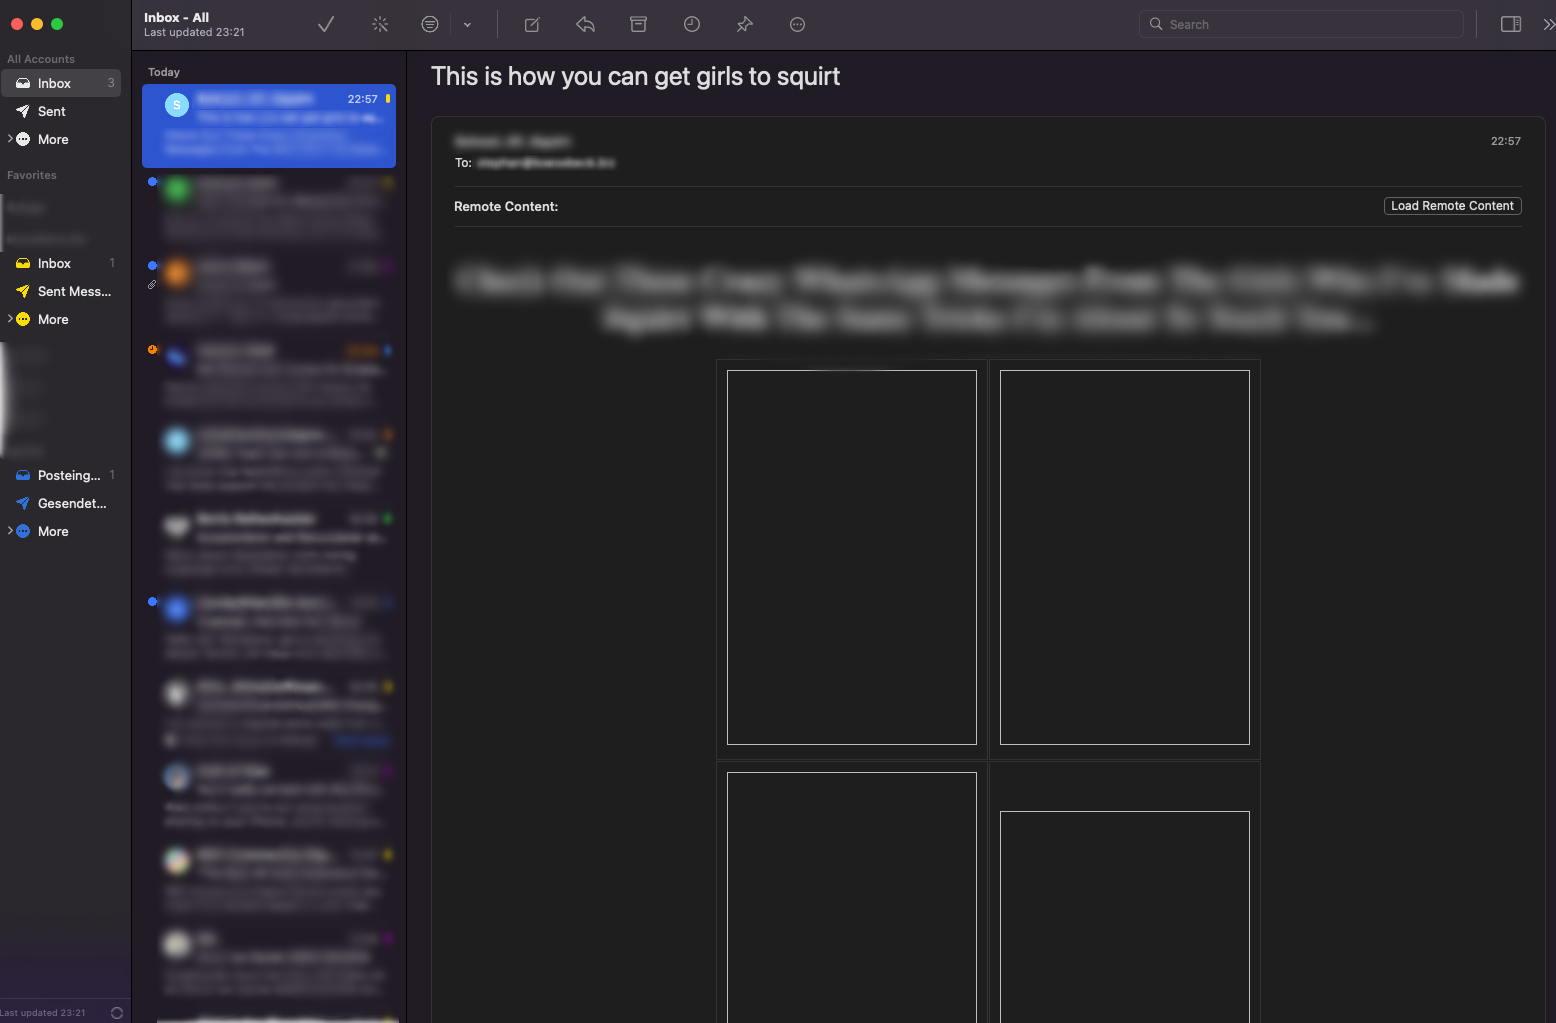Select the 22:57 email in the list
This screenshot has height=1023, width=1556.
tap(269, 126)
